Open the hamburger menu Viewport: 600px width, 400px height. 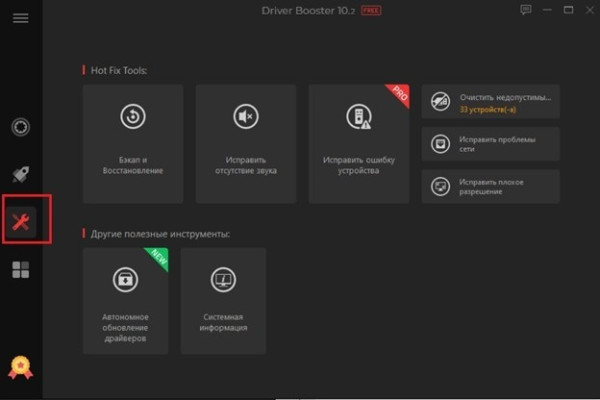(21, 18)
